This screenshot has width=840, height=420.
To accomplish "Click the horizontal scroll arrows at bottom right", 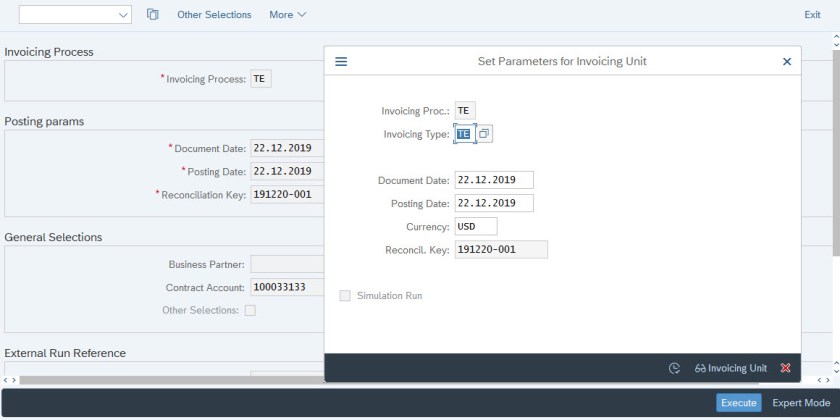I will (823, 380).
